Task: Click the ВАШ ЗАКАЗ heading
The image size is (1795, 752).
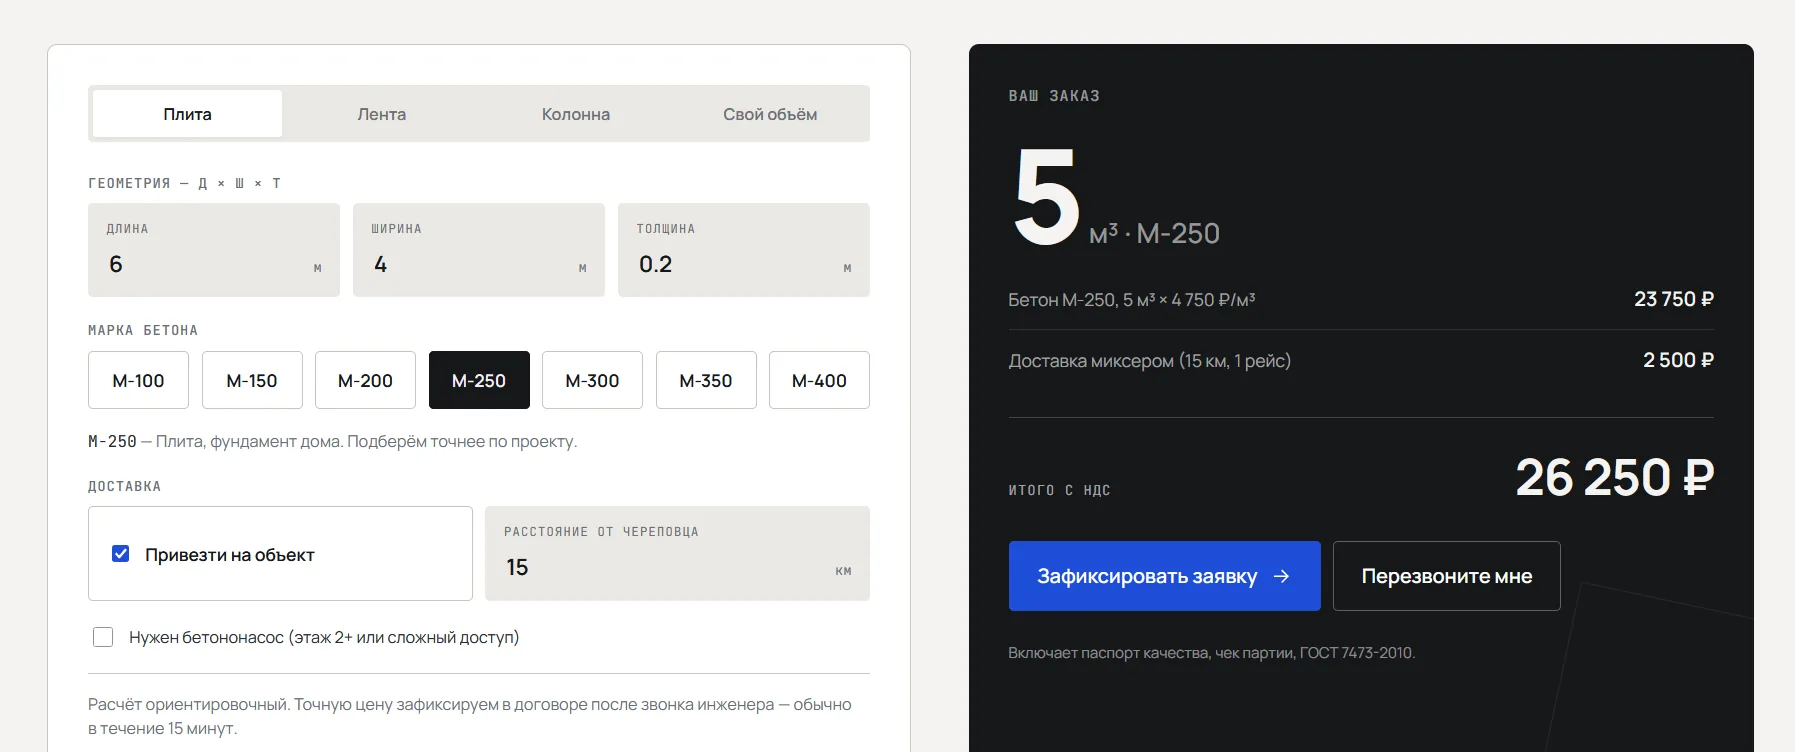Action: [x=1054, y=96]
